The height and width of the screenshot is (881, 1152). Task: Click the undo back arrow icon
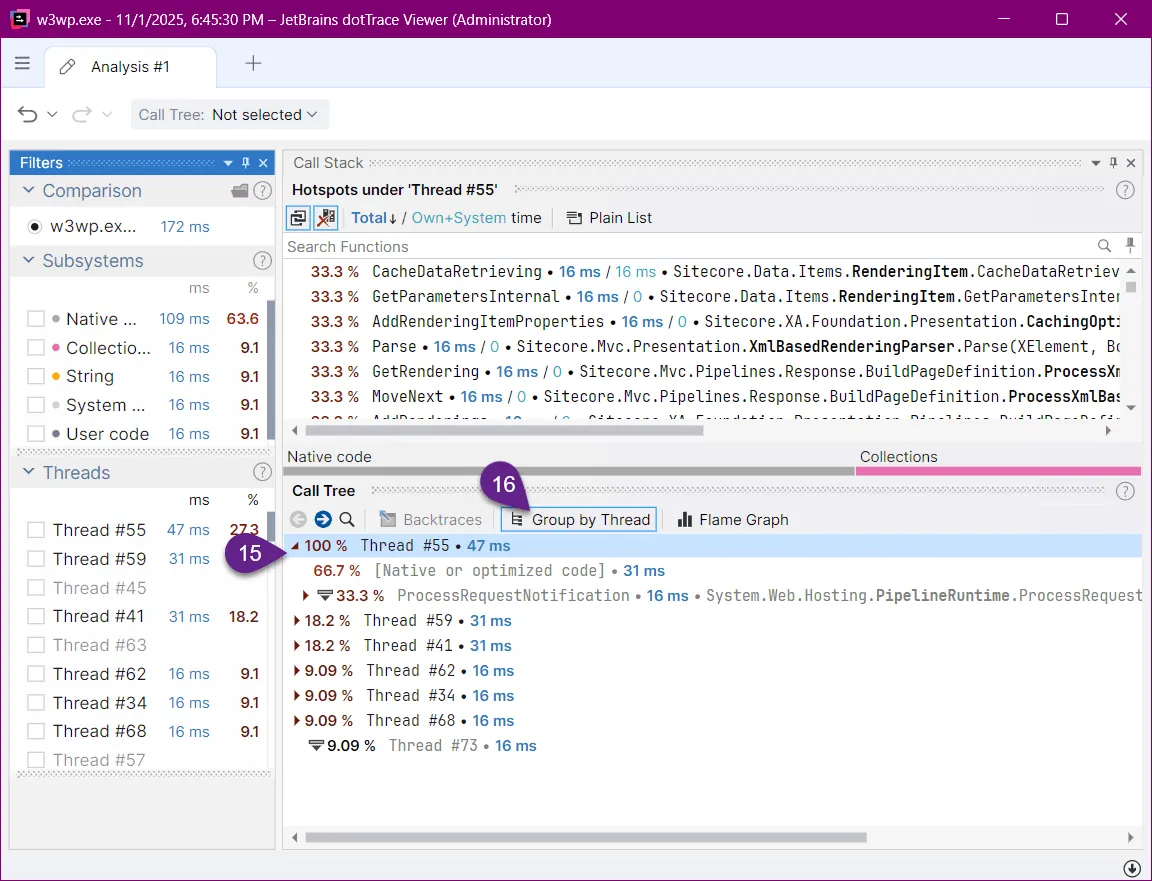coord(28,115)
